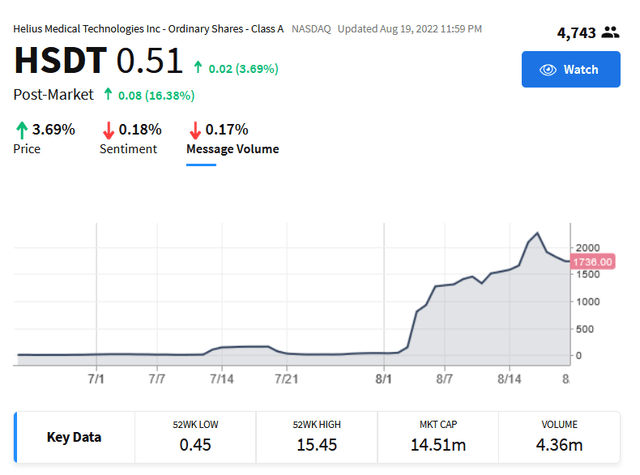Click the 7/7 date on chart axis
Viewport: 640px width, 475px height.
pyautogui.click(x=157, y=379)
